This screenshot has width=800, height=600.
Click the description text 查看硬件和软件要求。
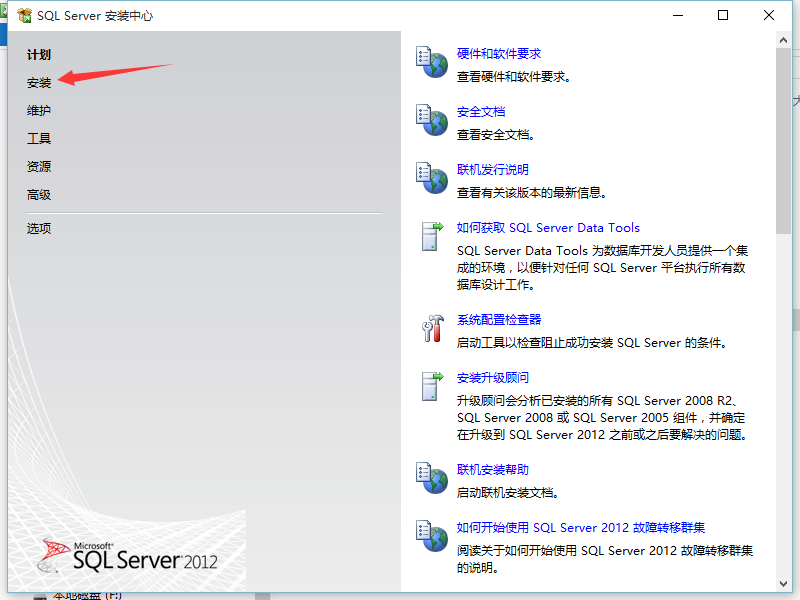(513, 77)
